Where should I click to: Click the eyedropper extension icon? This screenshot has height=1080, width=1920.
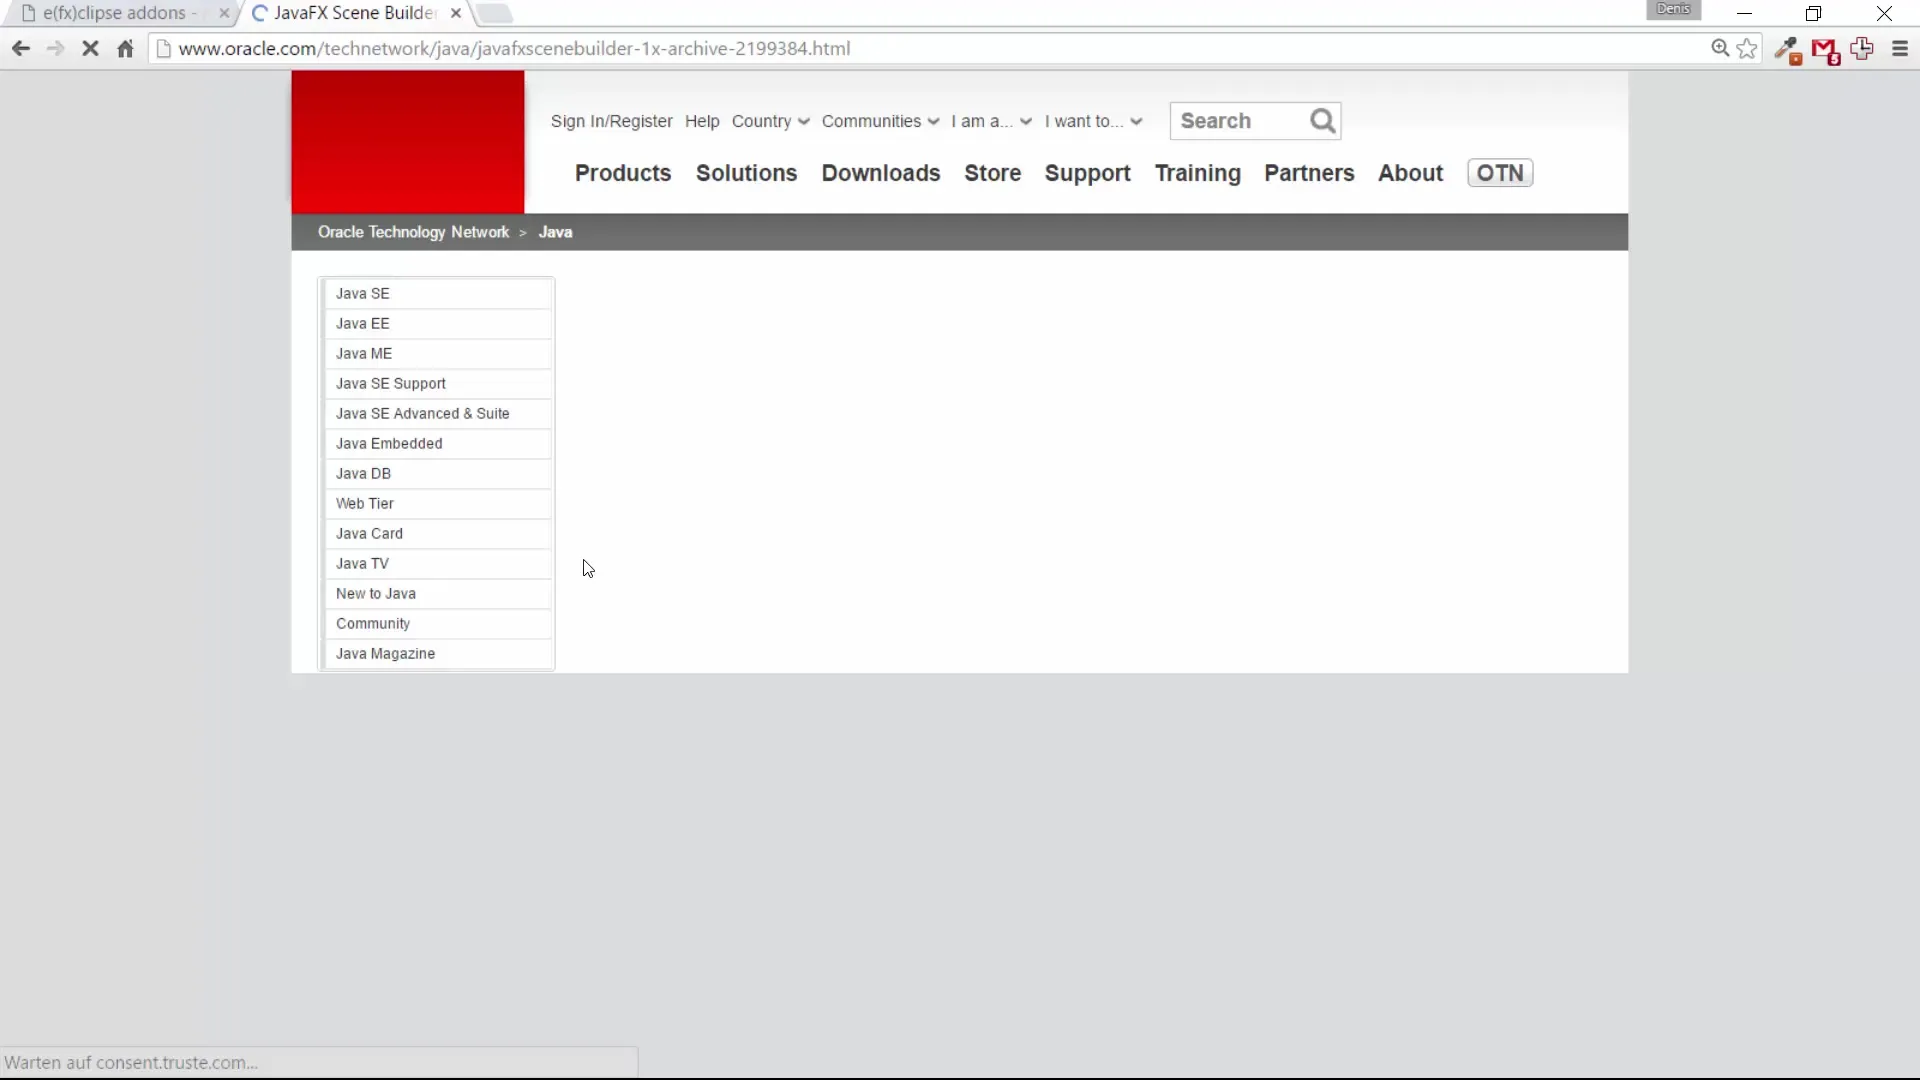(1787, 50)
